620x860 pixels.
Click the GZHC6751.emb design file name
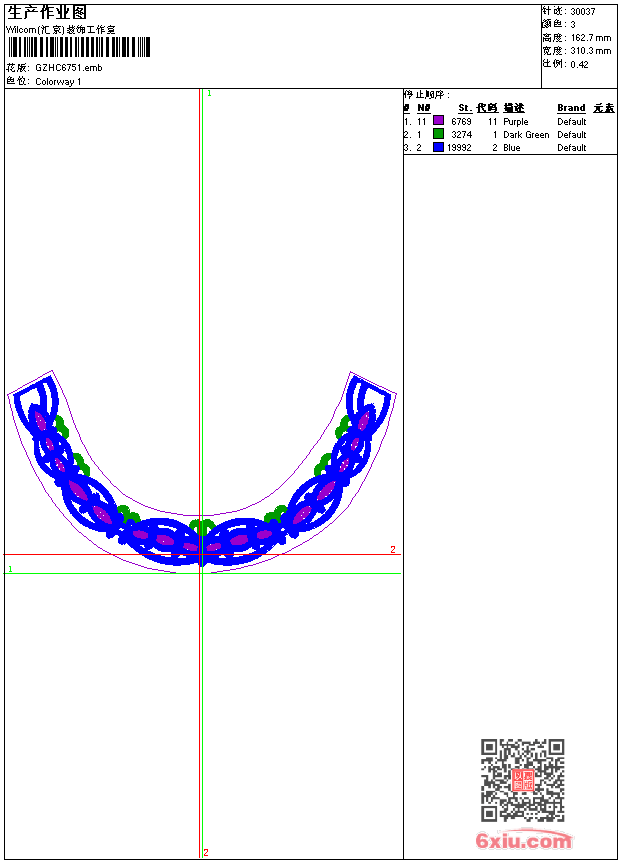68,68
